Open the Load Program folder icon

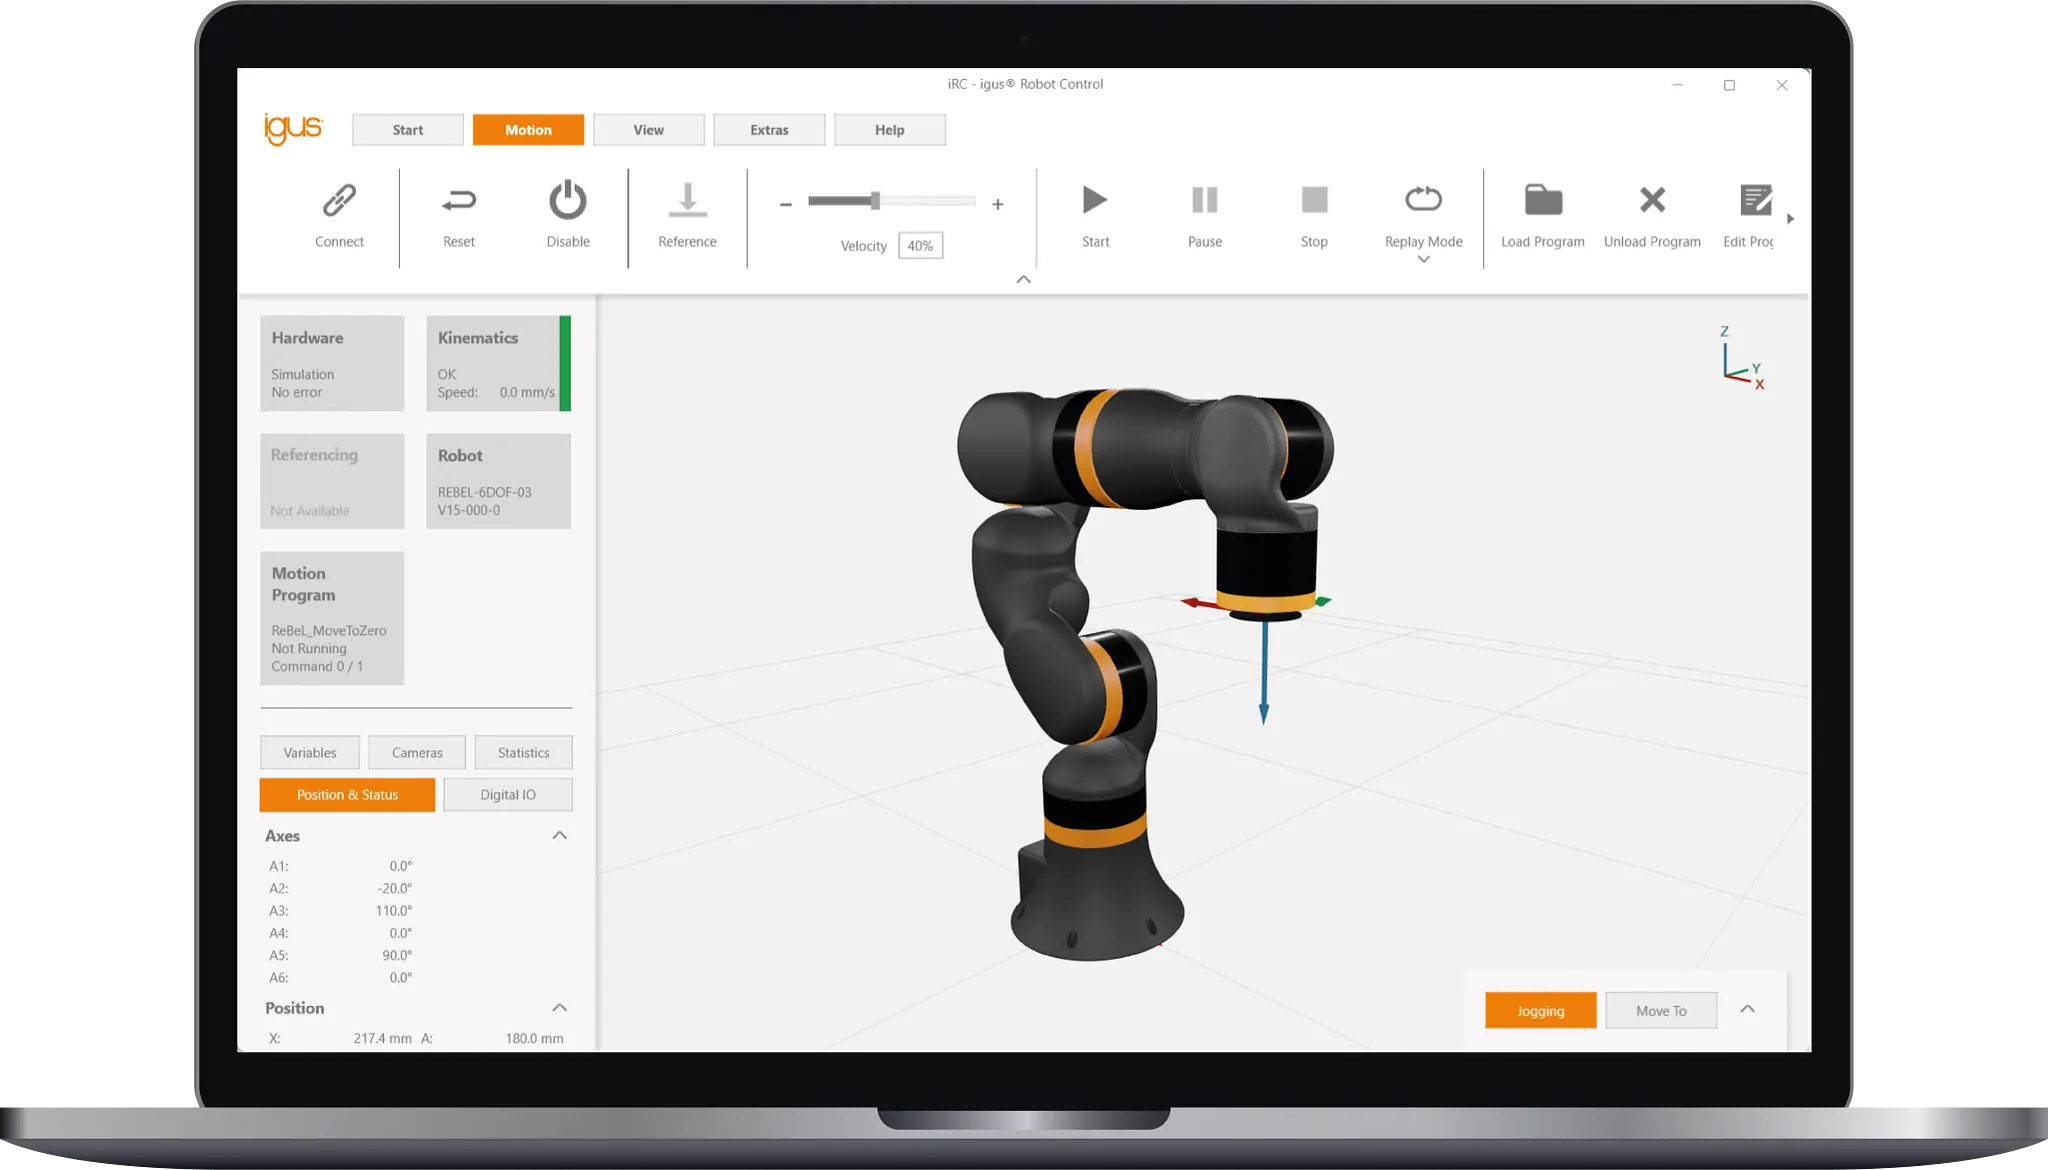coord(1543,200)
